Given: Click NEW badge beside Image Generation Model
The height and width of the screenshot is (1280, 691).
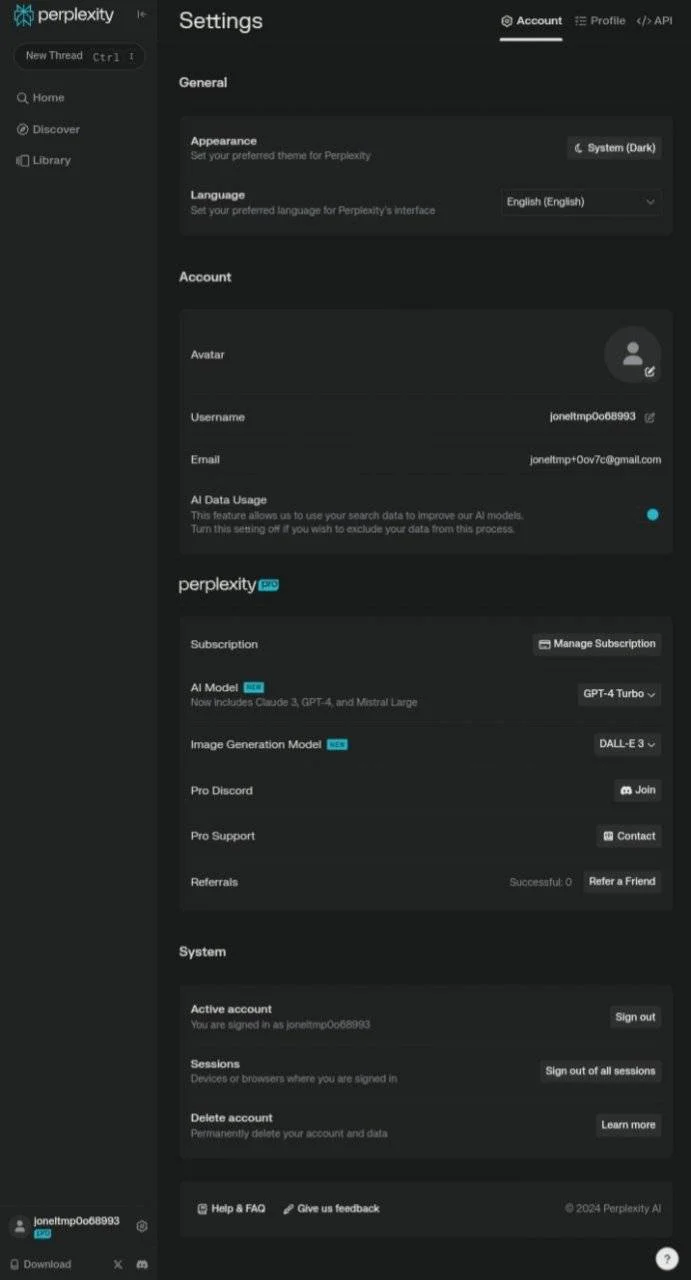Looking at the screenshot, I should click(x=337, y=745).
